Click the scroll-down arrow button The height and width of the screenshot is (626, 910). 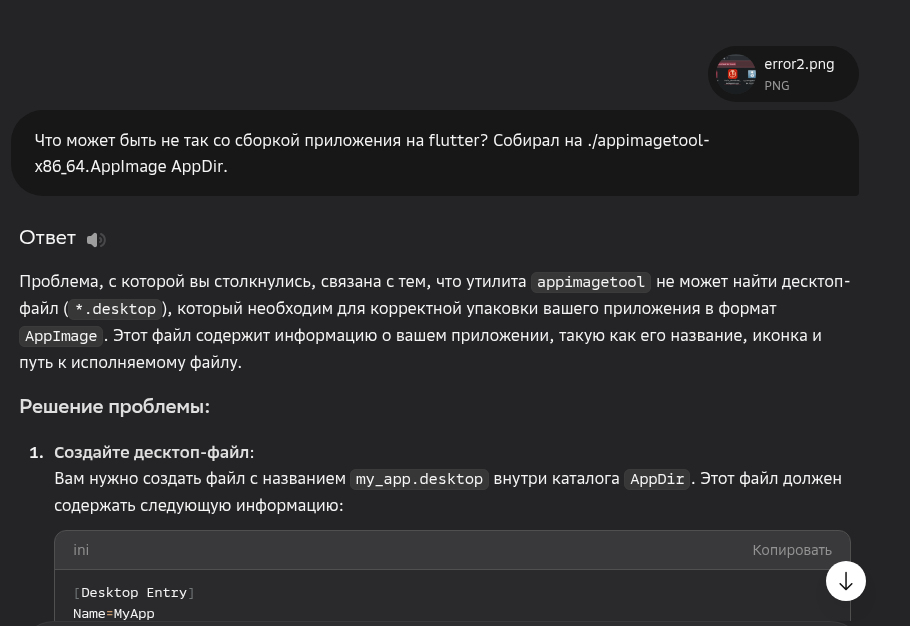845,581
